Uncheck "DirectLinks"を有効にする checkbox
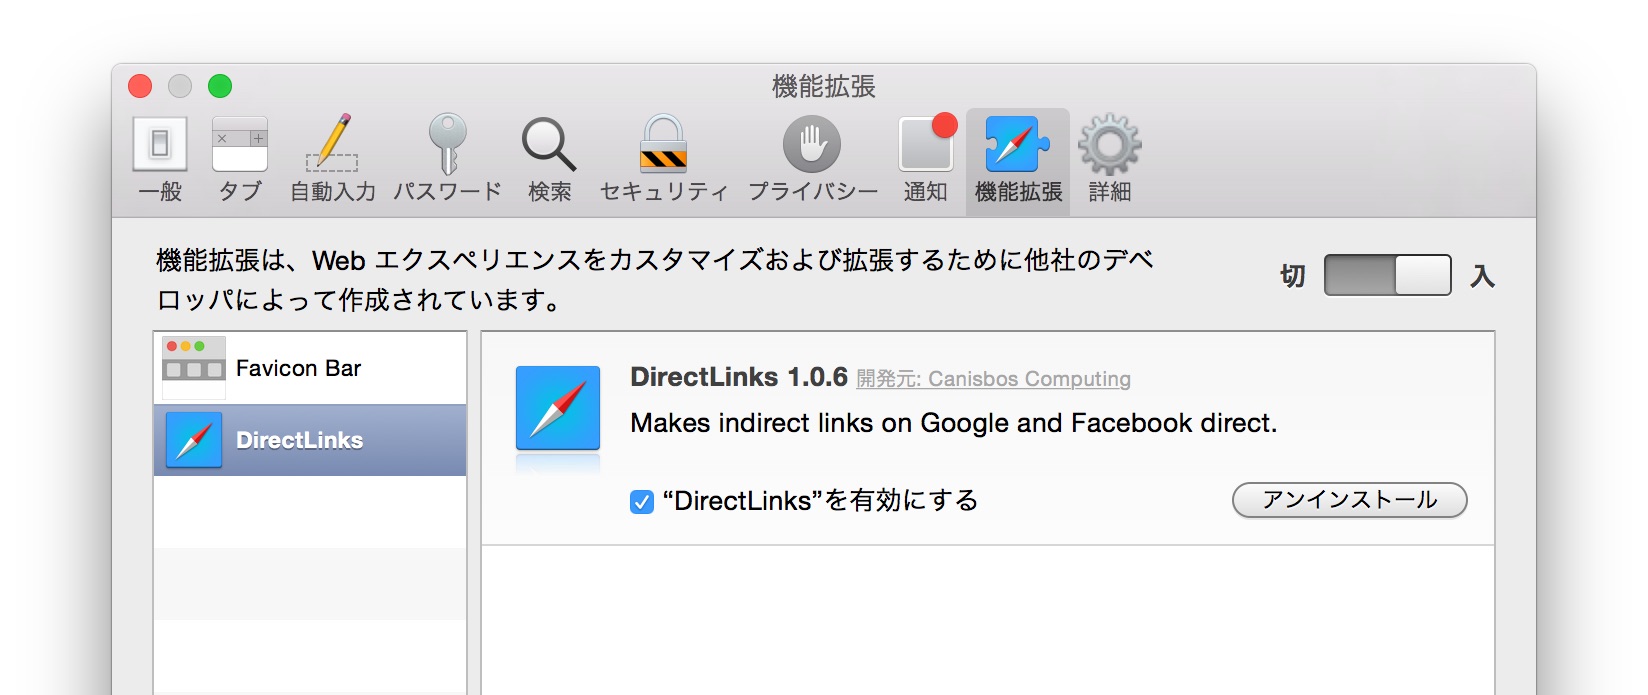Screen dimensions: 1648x695 point(642,501)
